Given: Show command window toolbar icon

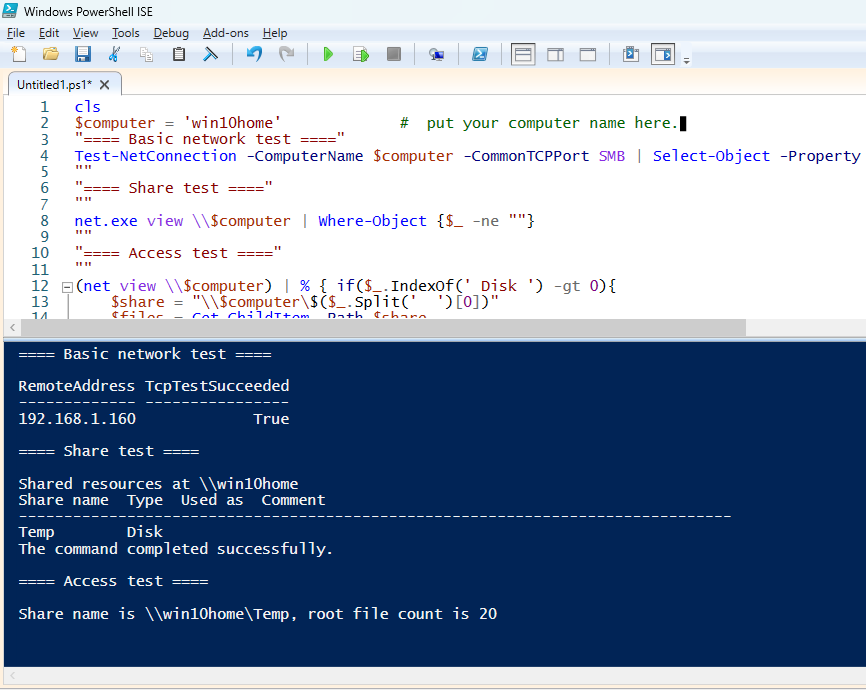Looking at the screenshot, I should tap(631, 54).
